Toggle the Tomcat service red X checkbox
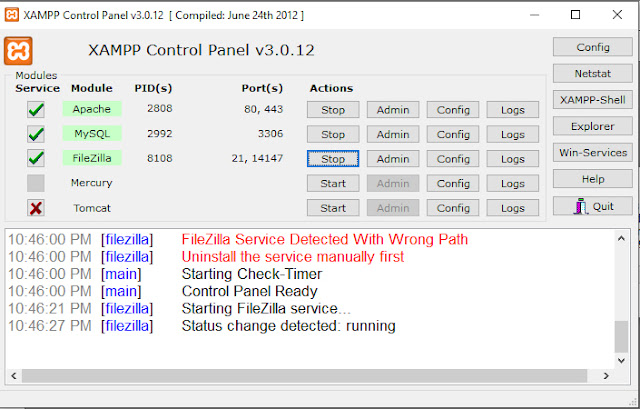 pos(36,208)
